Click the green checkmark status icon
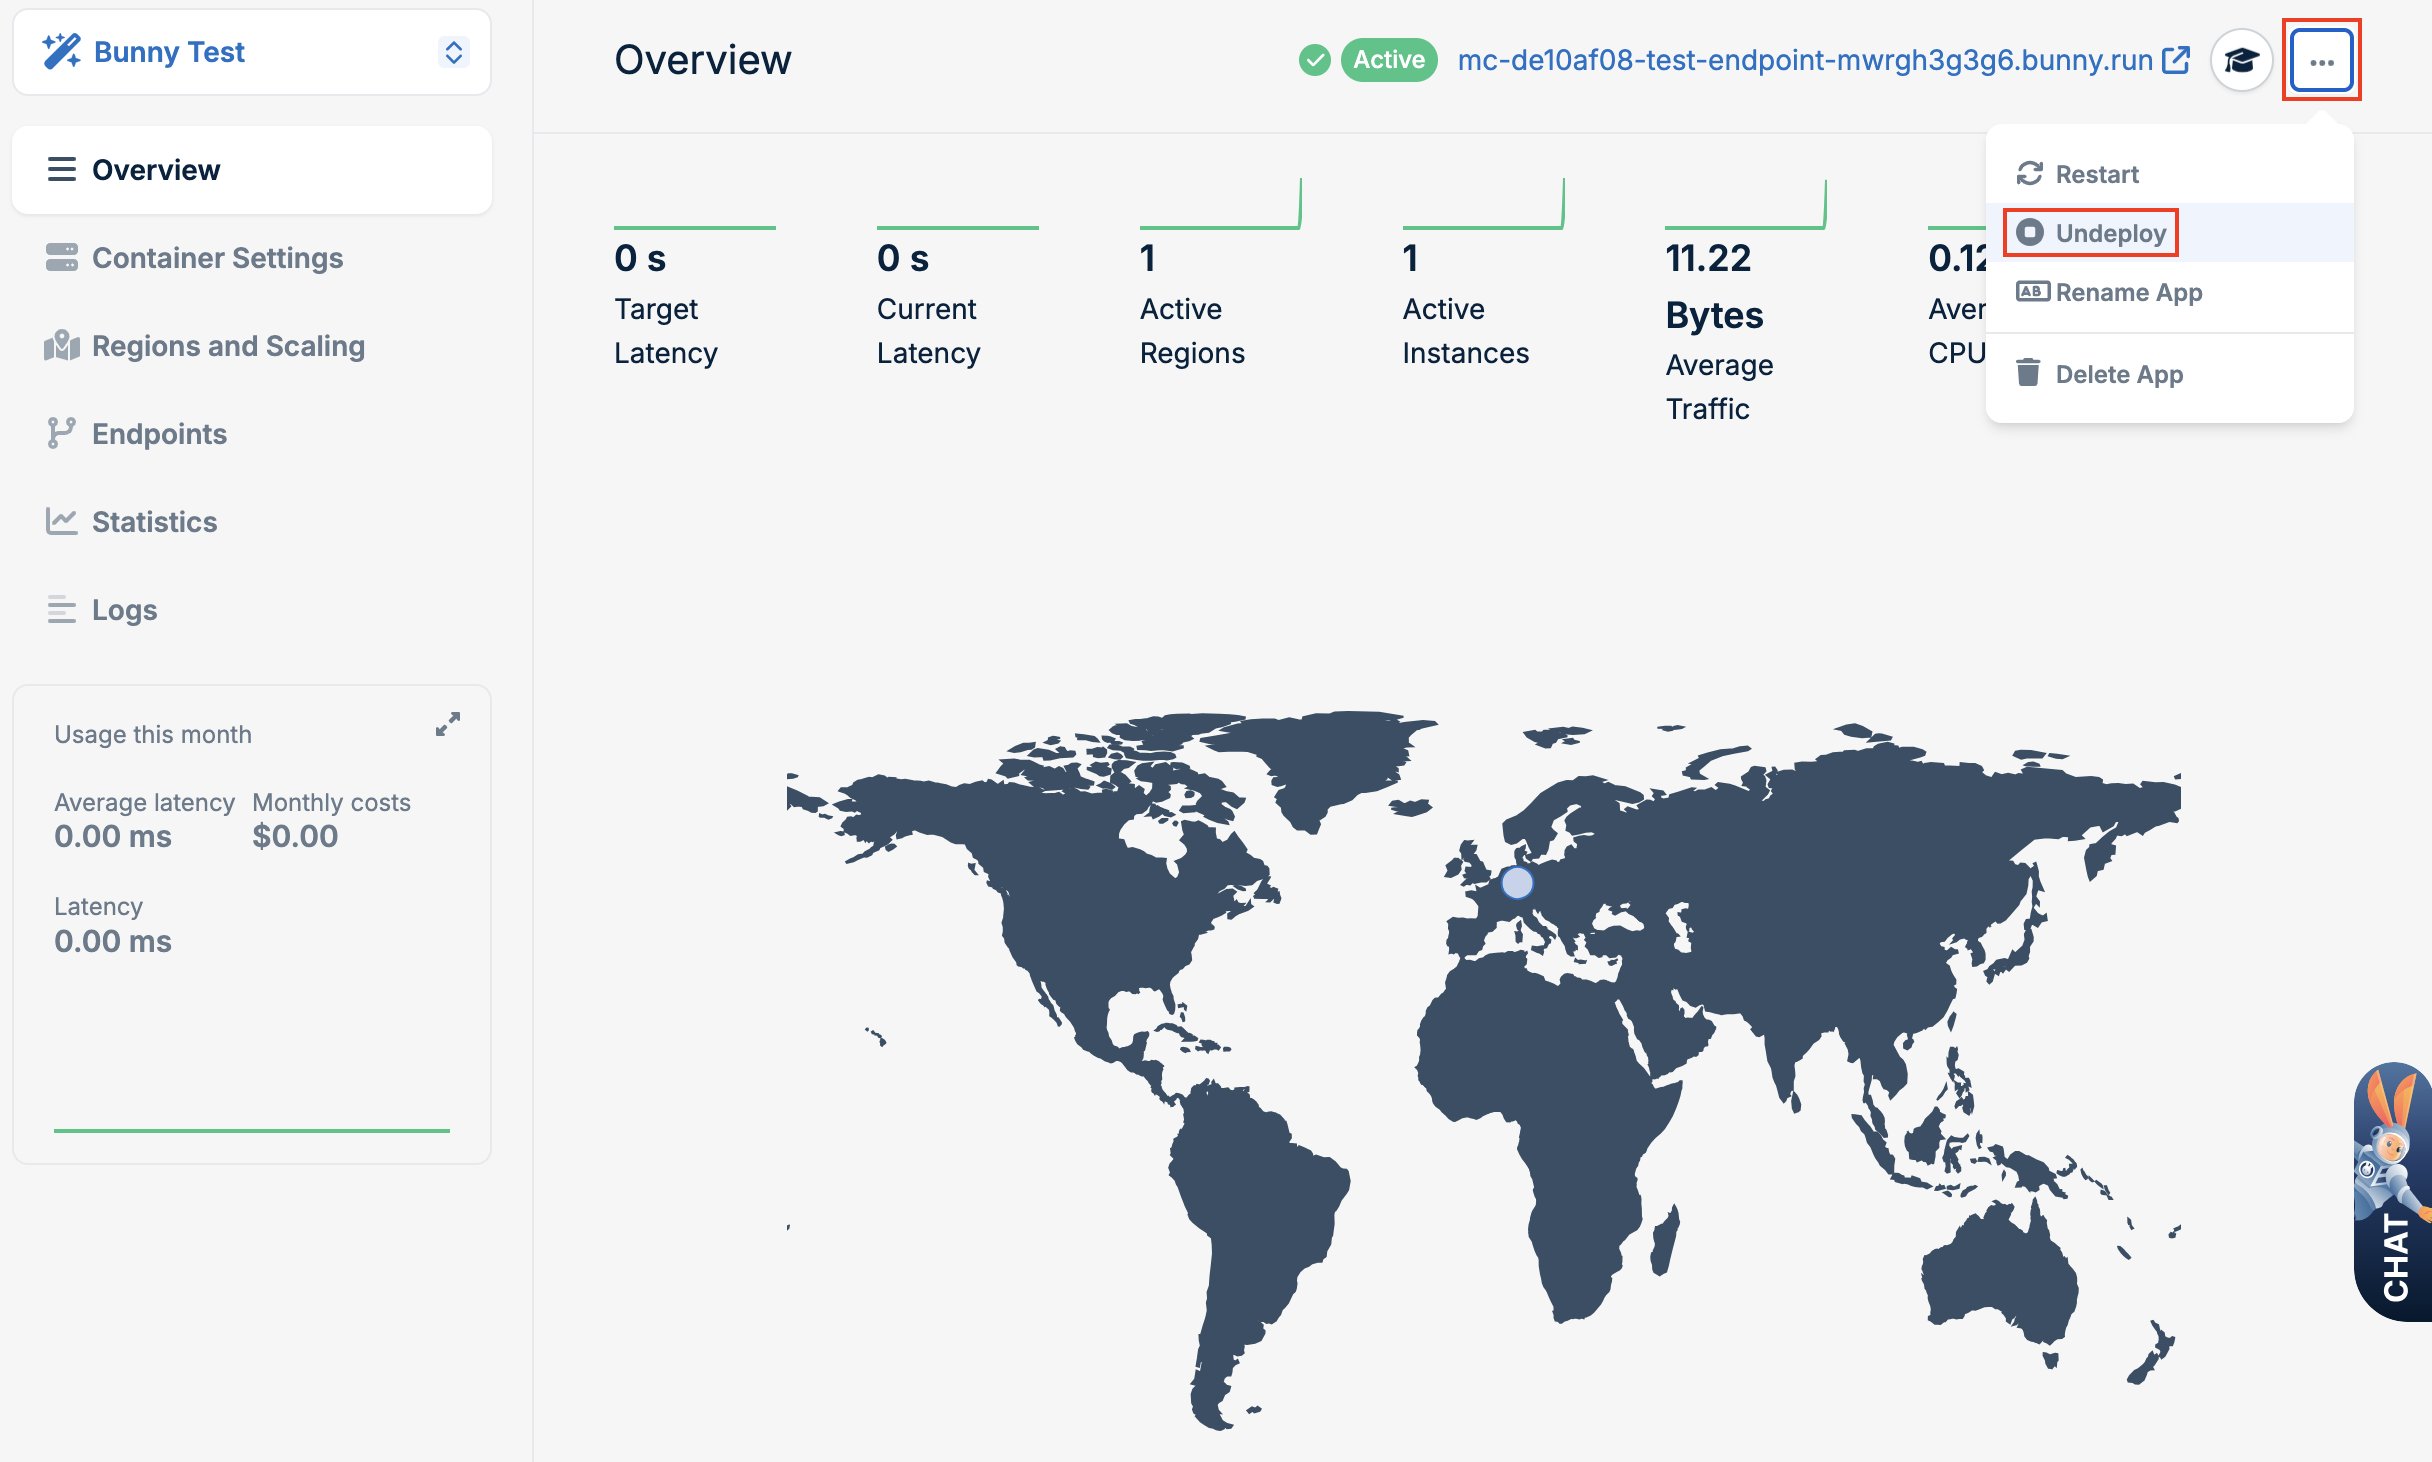 [1314, 60]
